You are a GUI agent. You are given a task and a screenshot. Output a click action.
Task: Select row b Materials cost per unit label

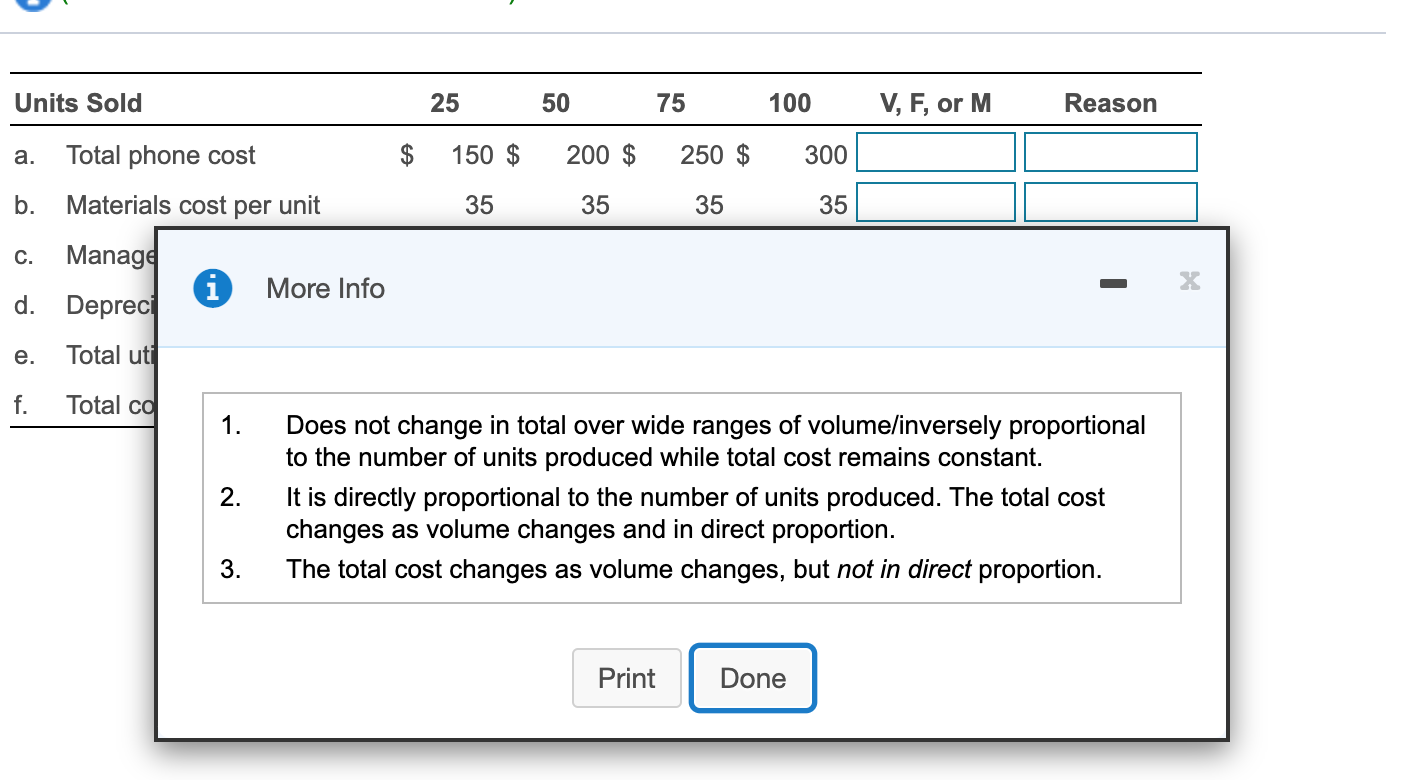pos(193,205)
